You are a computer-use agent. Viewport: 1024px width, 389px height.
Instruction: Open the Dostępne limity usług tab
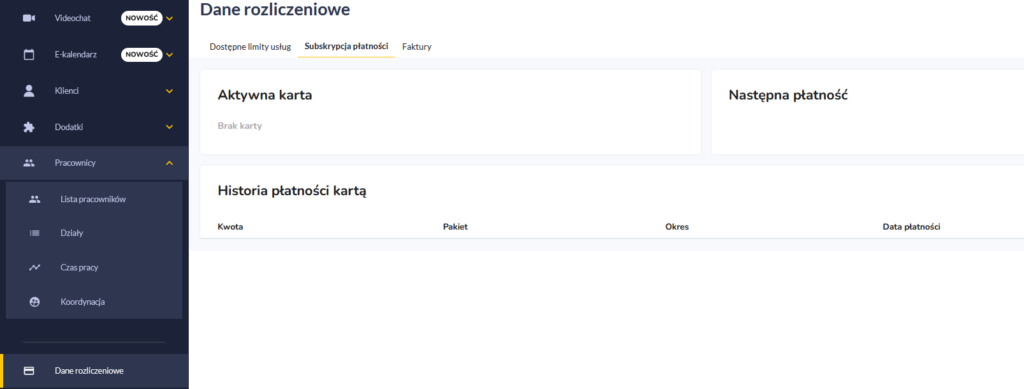pyautogui.click(x=250, y=47)
